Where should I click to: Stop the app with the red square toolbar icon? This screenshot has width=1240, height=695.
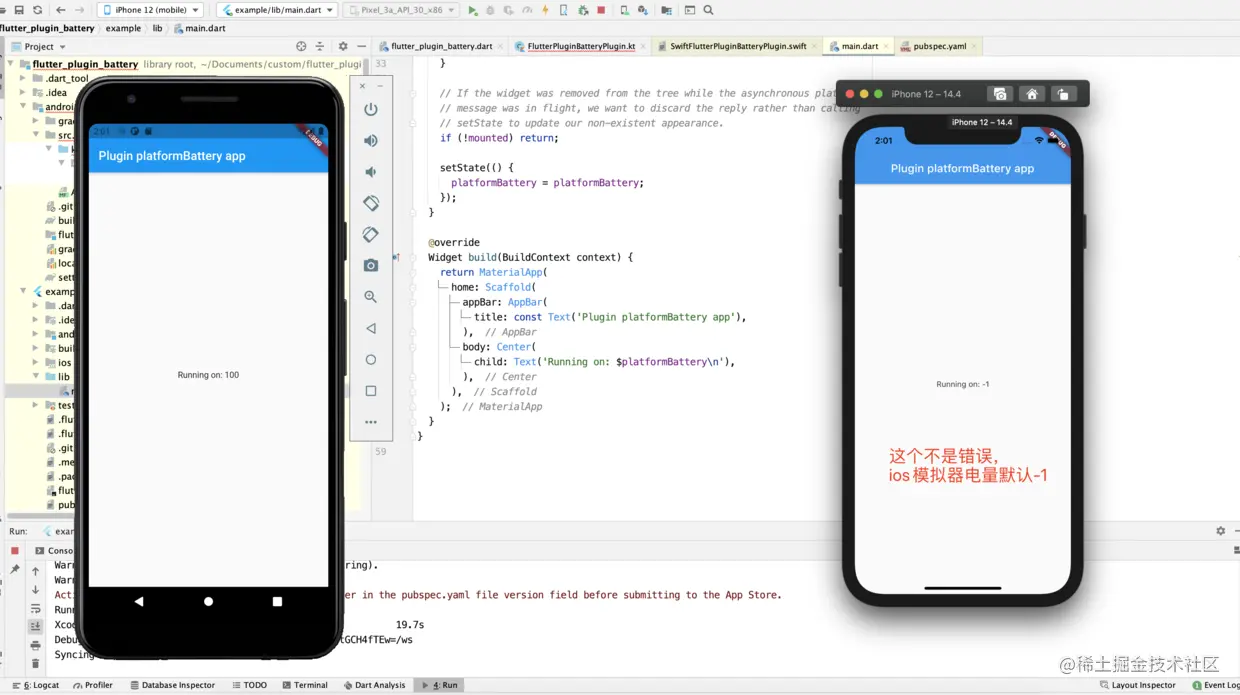click(601, 10)
